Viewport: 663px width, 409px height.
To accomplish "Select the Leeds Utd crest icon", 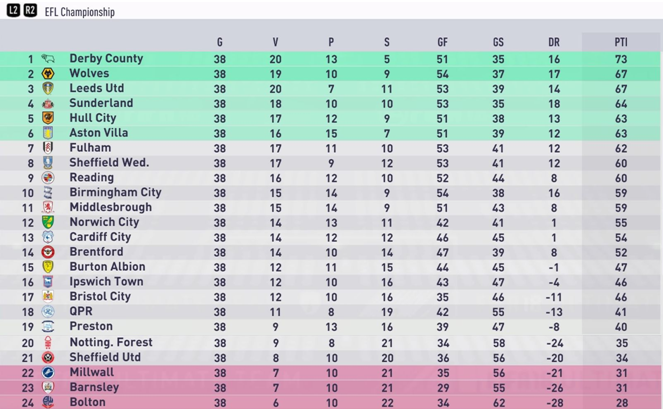I will (48, 88).
